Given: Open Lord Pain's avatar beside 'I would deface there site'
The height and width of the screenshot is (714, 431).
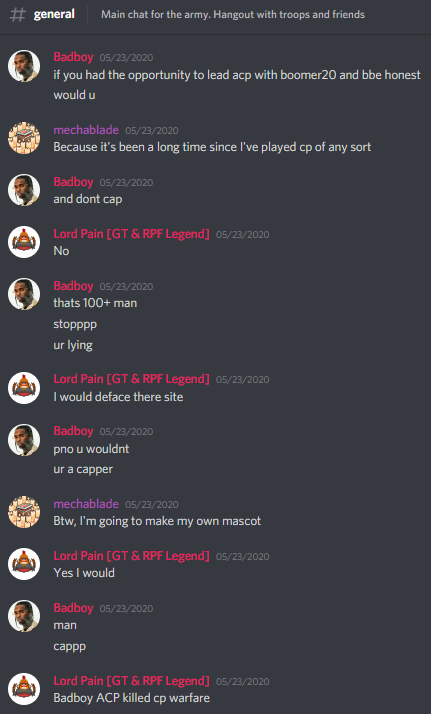Looking at the screenshot, I should point(24,388).
